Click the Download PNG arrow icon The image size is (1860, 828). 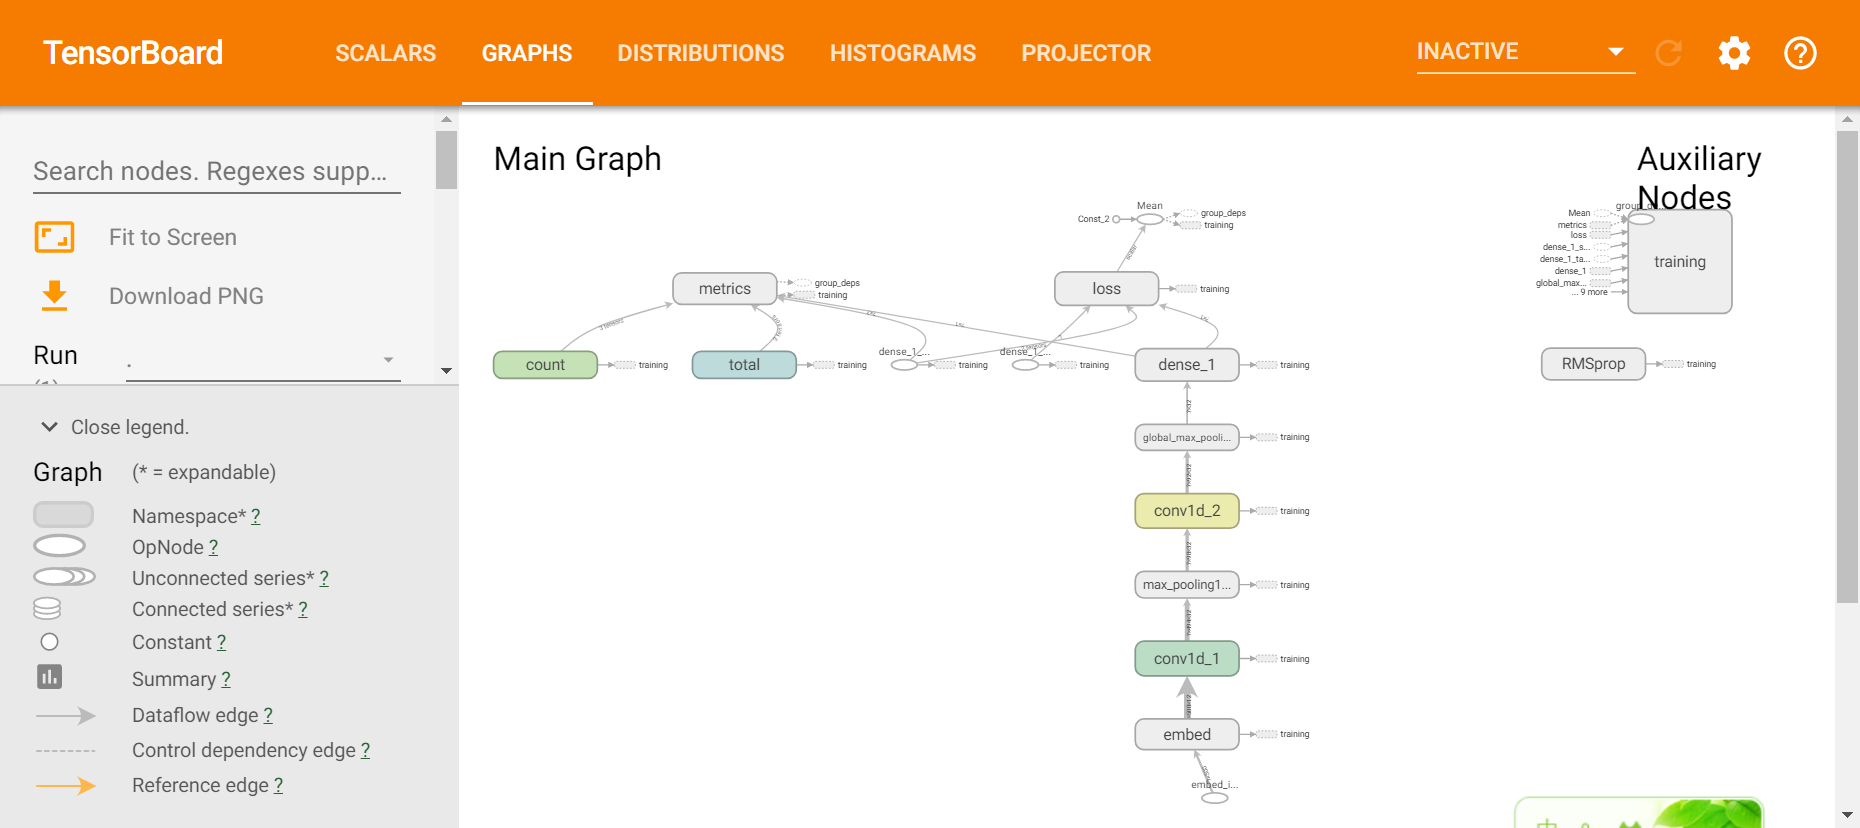pos(55,296)
